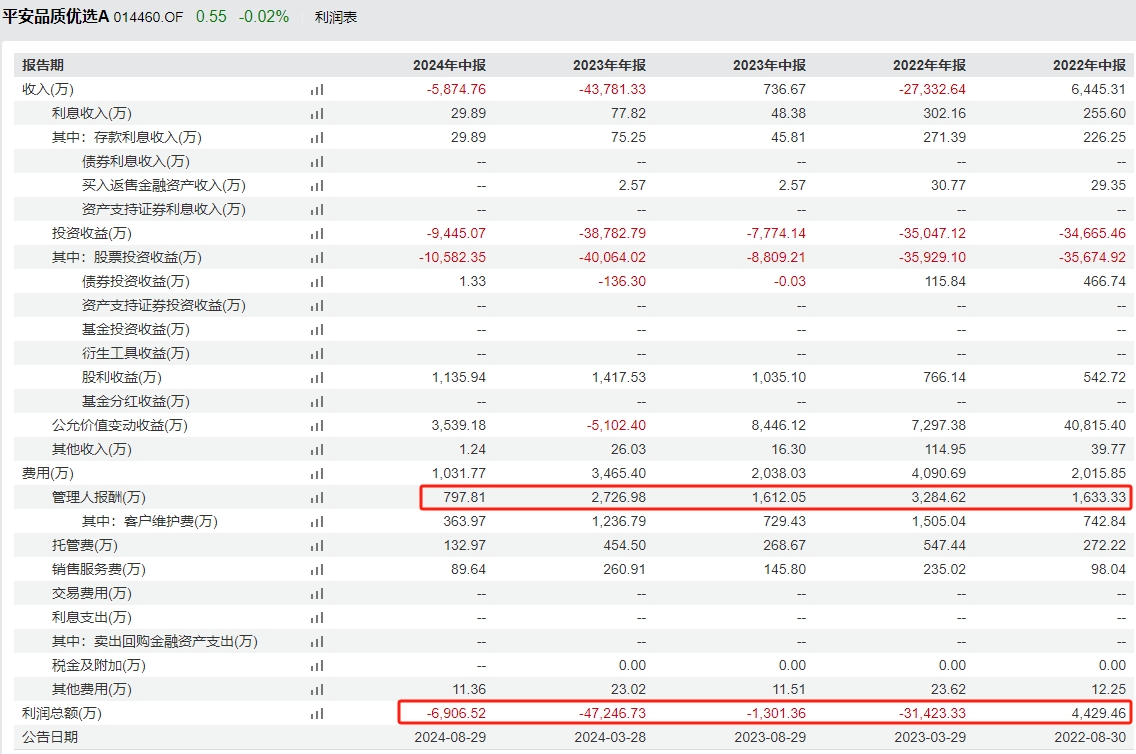Viewport: 1136px width, 754px height.
Task: Click value 547.44 in 托管费 row
Action: [945, 545]
